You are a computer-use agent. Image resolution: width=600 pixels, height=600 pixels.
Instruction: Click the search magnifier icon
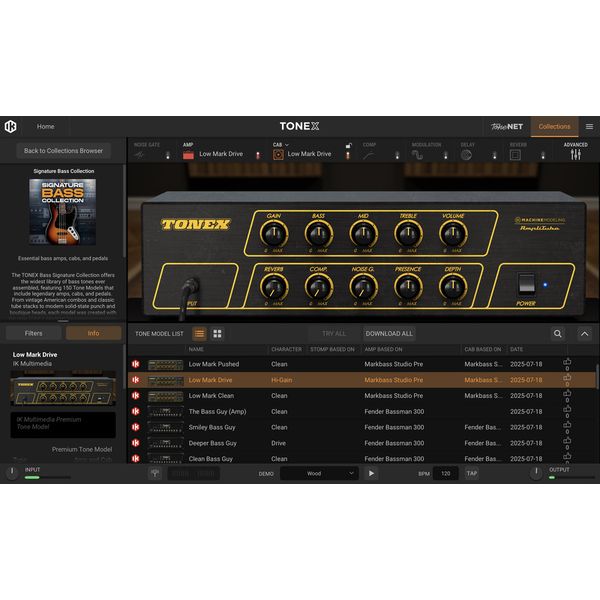point(558,333)
